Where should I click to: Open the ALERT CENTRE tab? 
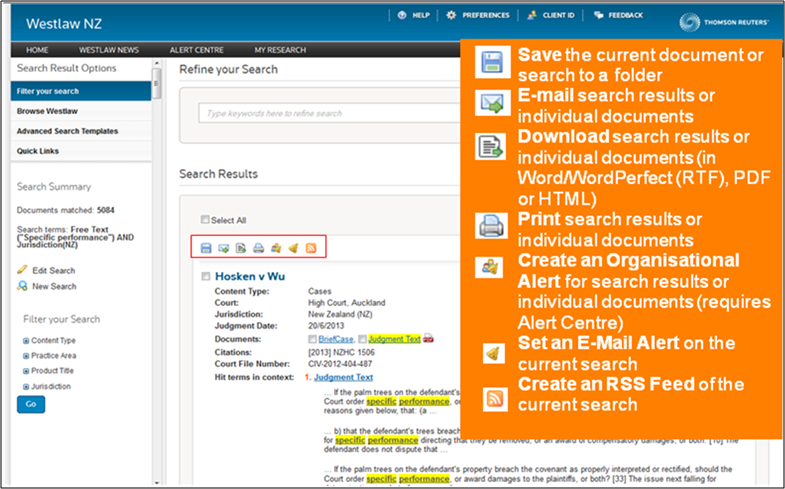coord(196,50)
